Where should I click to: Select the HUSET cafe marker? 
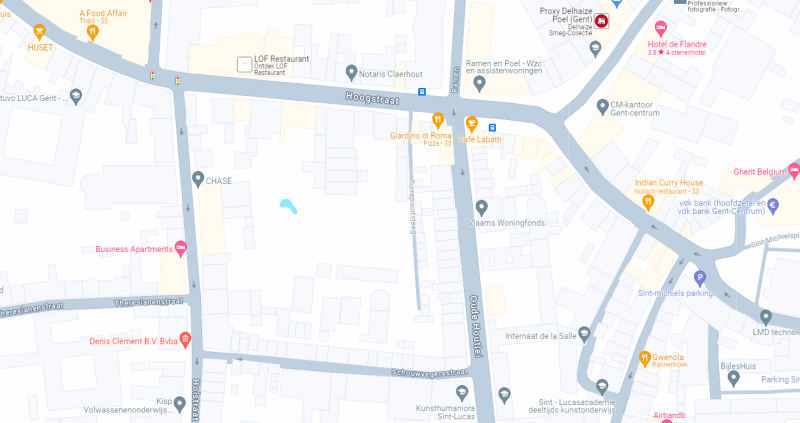tap(39, 33)
